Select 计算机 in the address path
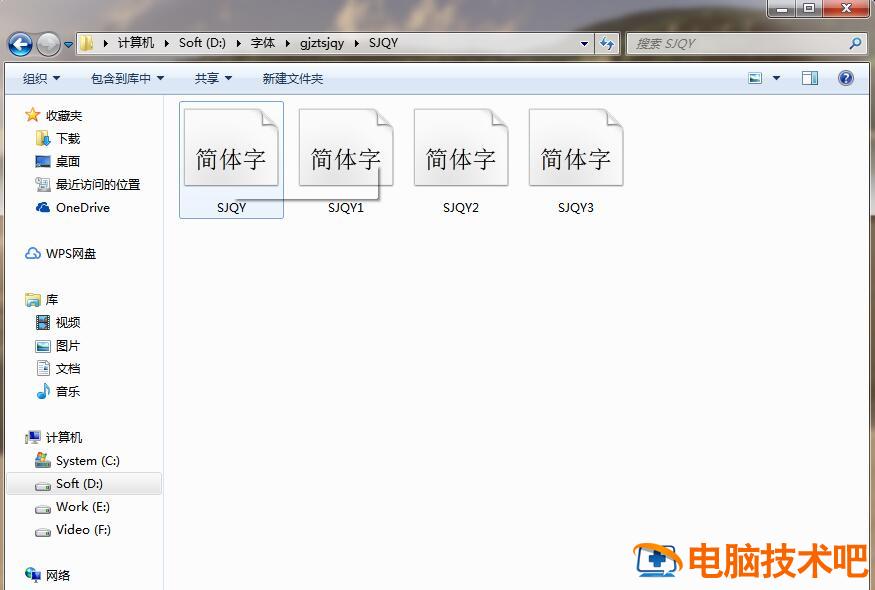The image size is (875, 590). click(x=136, y=43)
